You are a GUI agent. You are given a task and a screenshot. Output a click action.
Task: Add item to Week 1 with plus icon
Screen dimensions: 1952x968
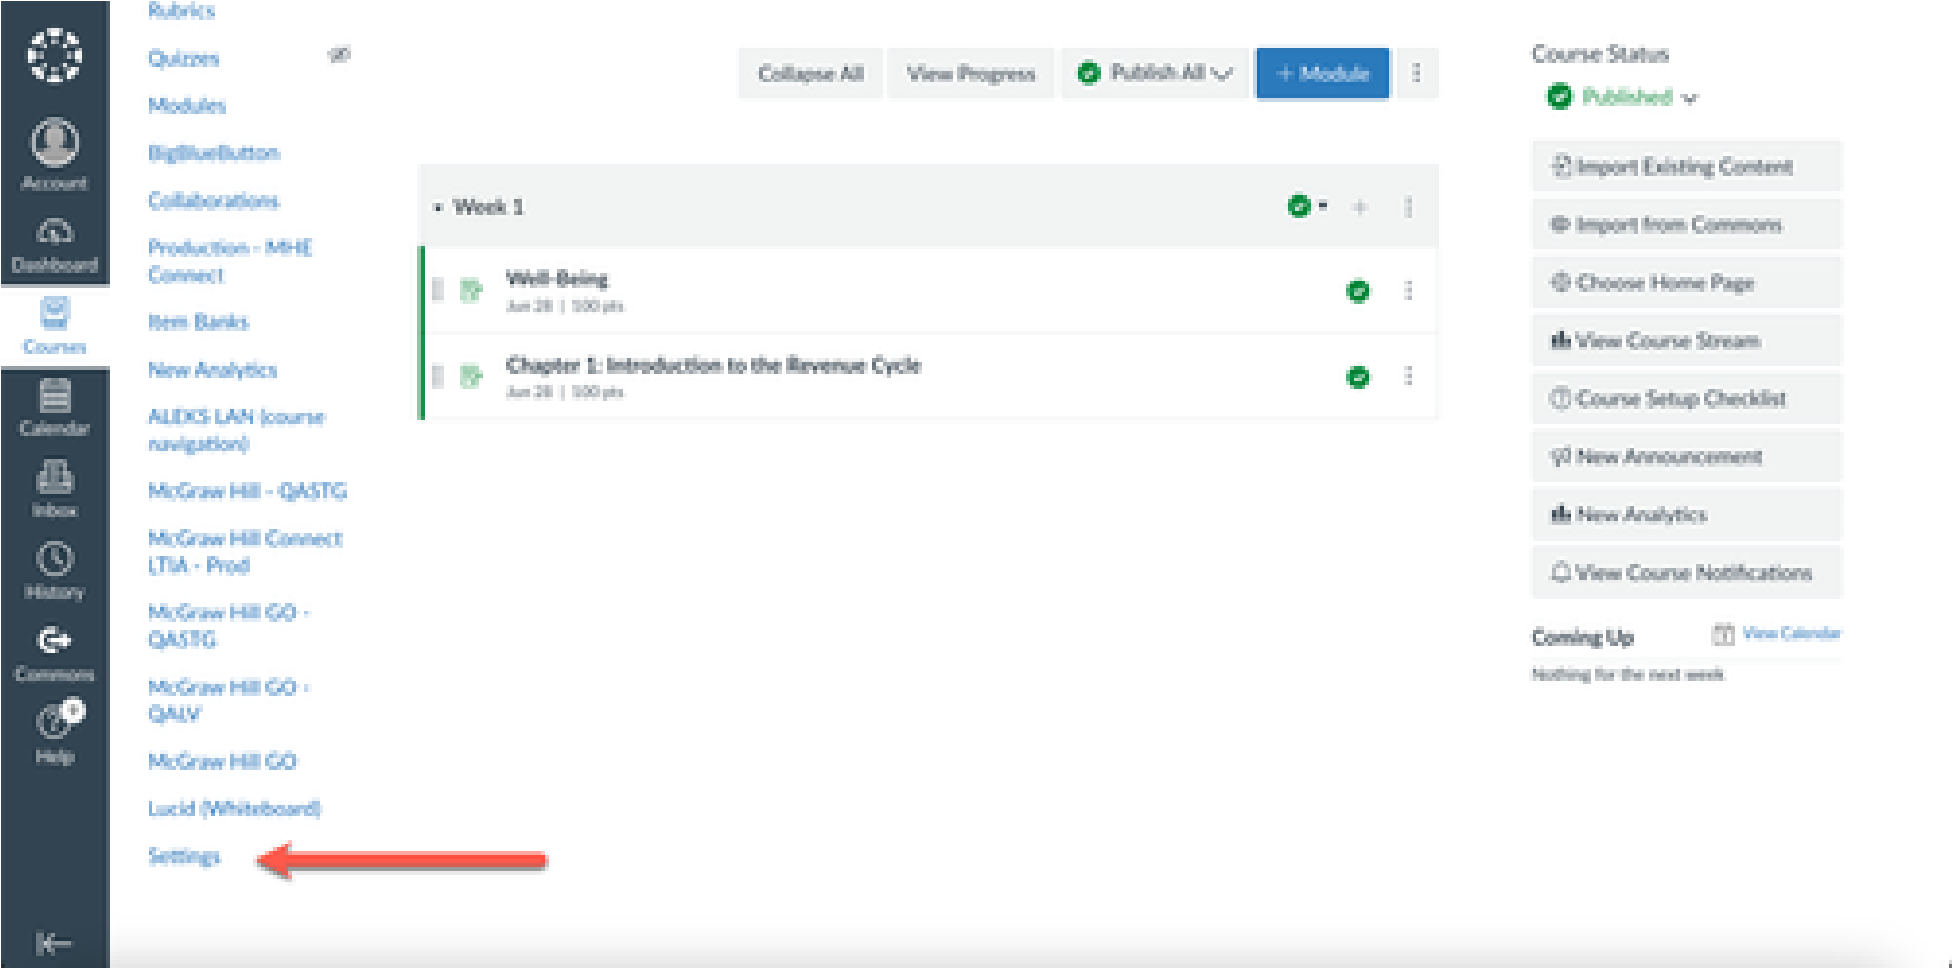(1359, 207)
